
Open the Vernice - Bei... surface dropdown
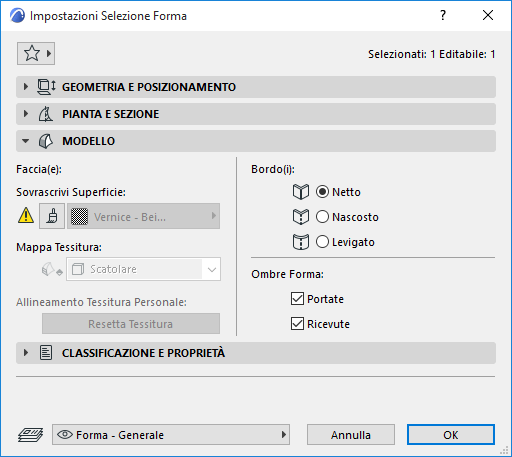(143, 216)
